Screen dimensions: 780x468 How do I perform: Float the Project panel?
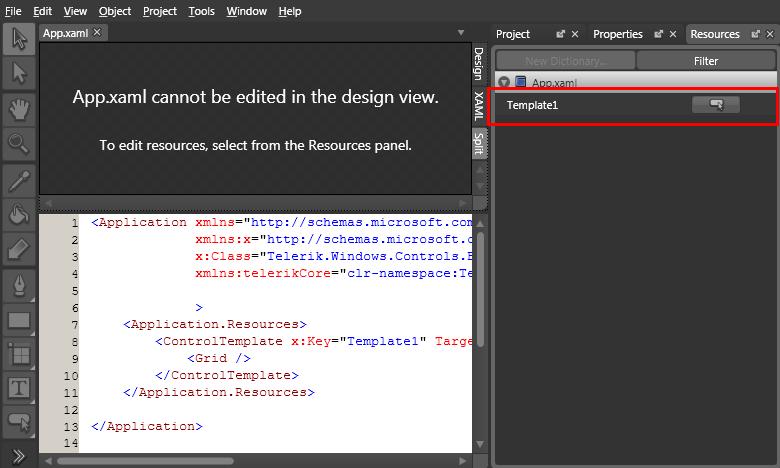point(561,34)
